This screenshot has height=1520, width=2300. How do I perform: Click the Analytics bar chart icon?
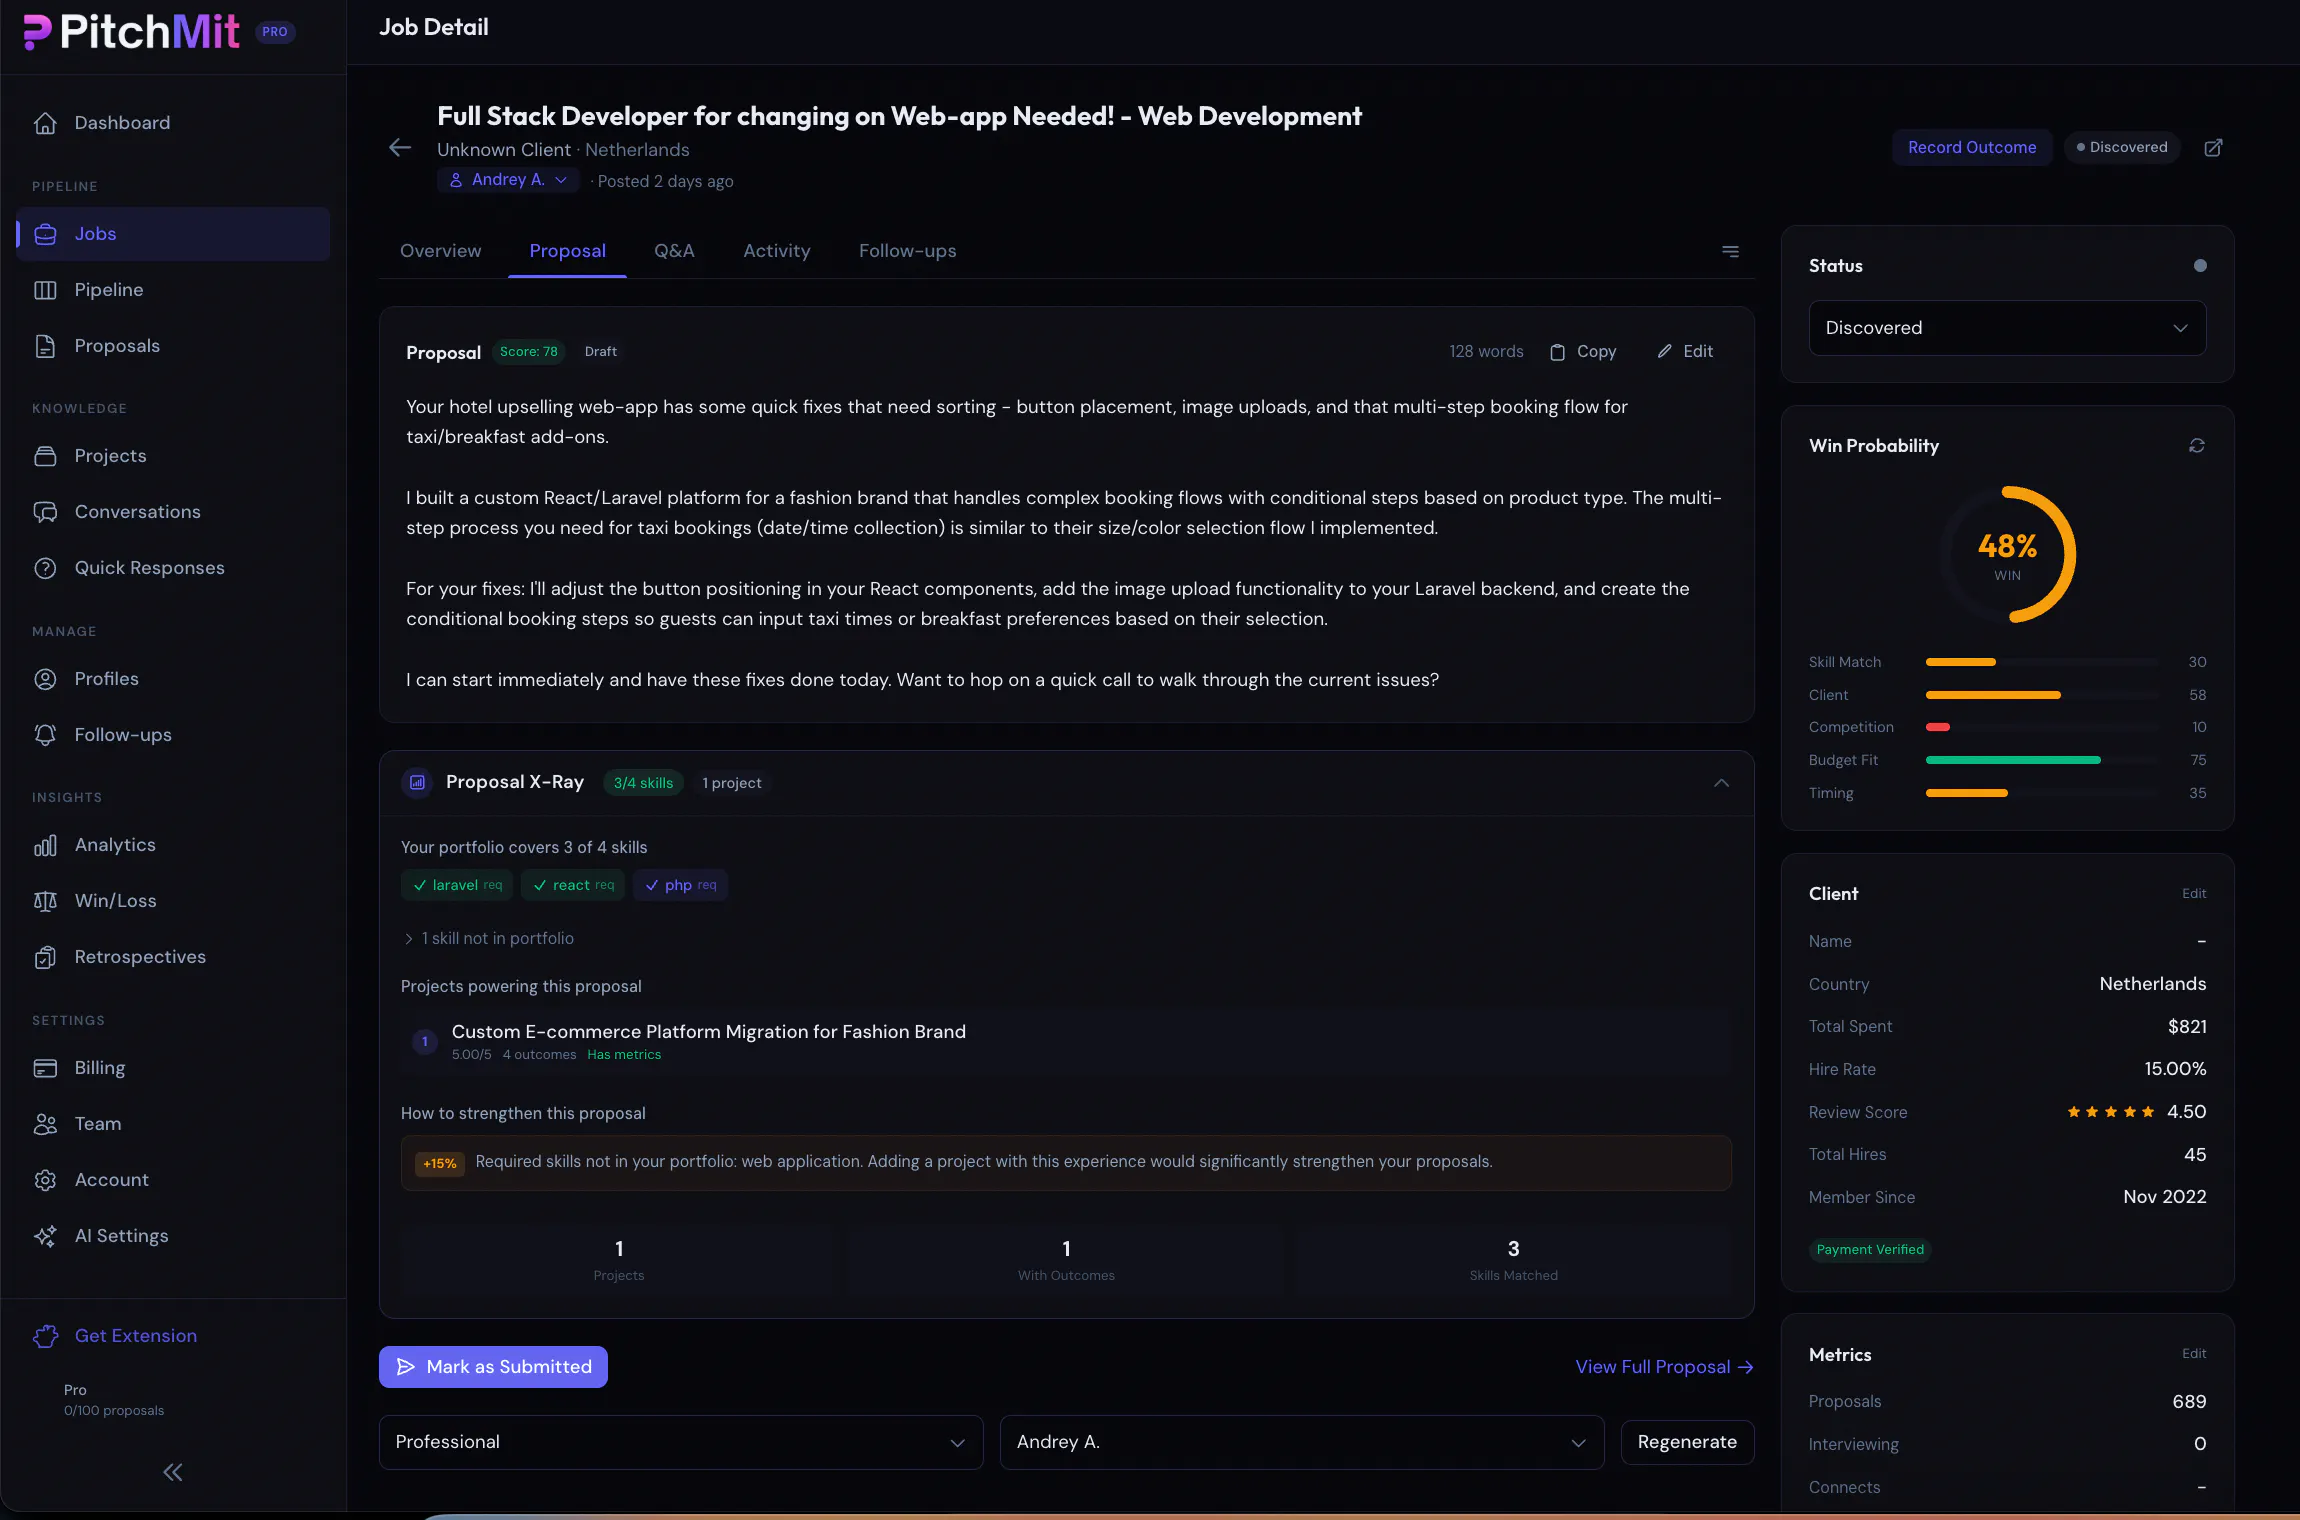click(x=45, y=845)
